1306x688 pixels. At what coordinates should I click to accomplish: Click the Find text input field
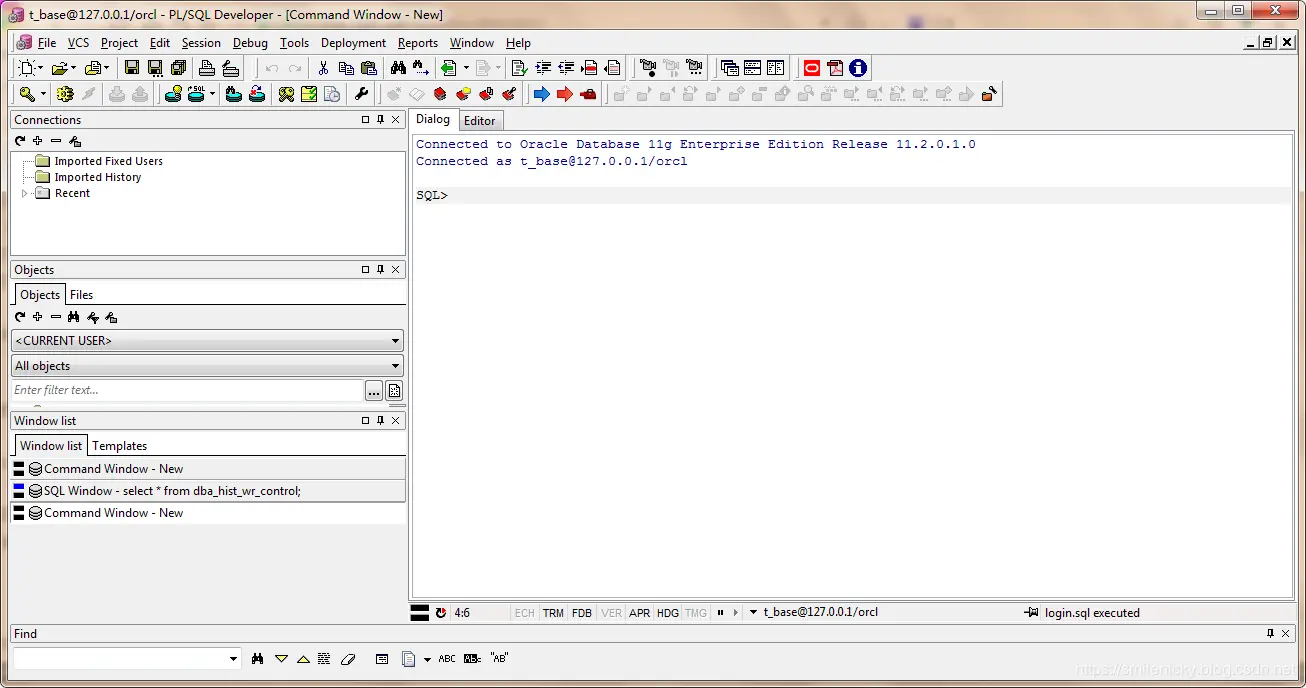[120, 659]
